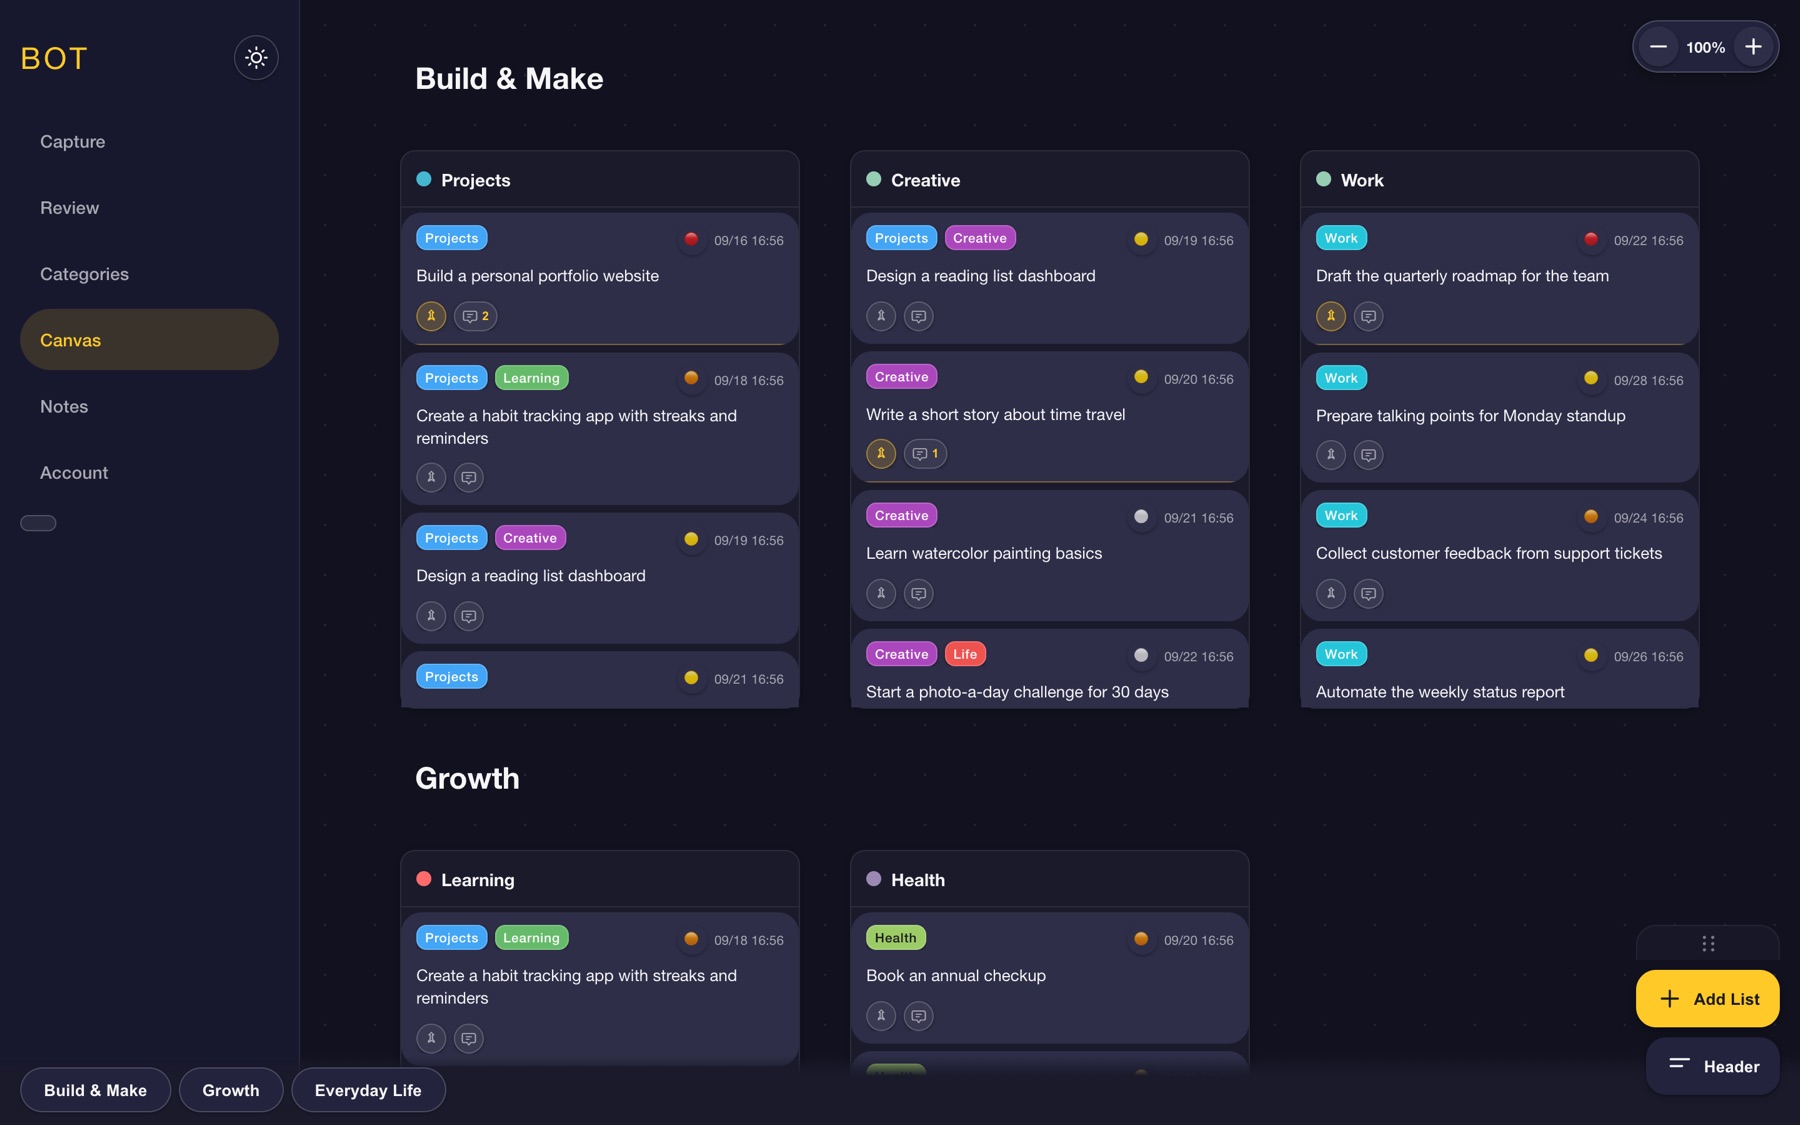Jump to the Growth section chip
The width and height of the screenshot is (1800, 1125).
(x=231, y=1090)
